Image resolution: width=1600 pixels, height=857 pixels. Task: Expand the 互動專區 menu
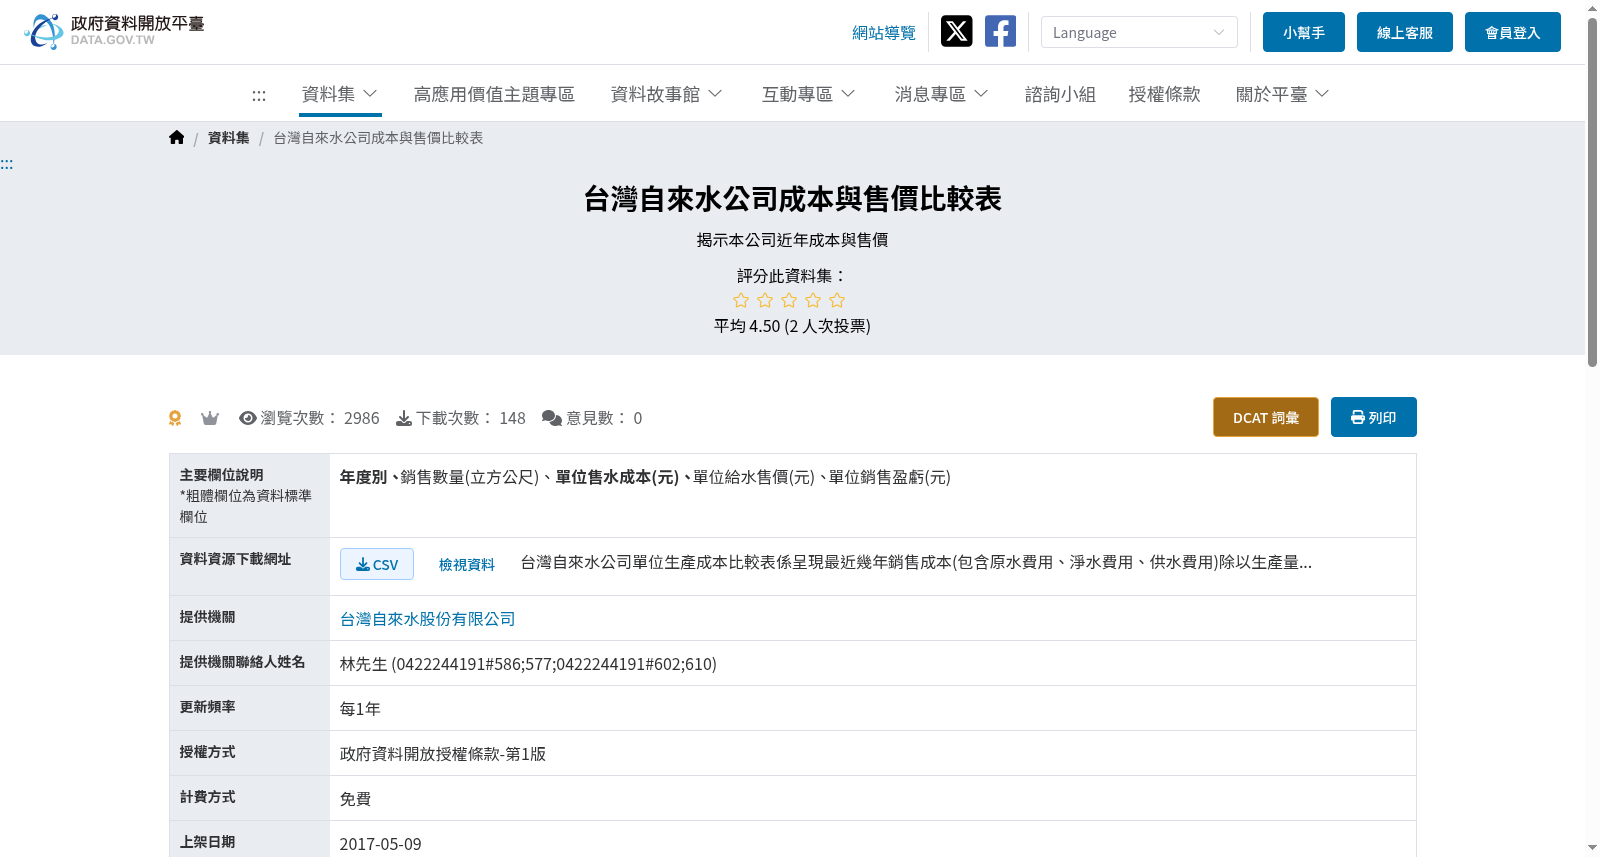pyautogui.click(x=809, y=94)
